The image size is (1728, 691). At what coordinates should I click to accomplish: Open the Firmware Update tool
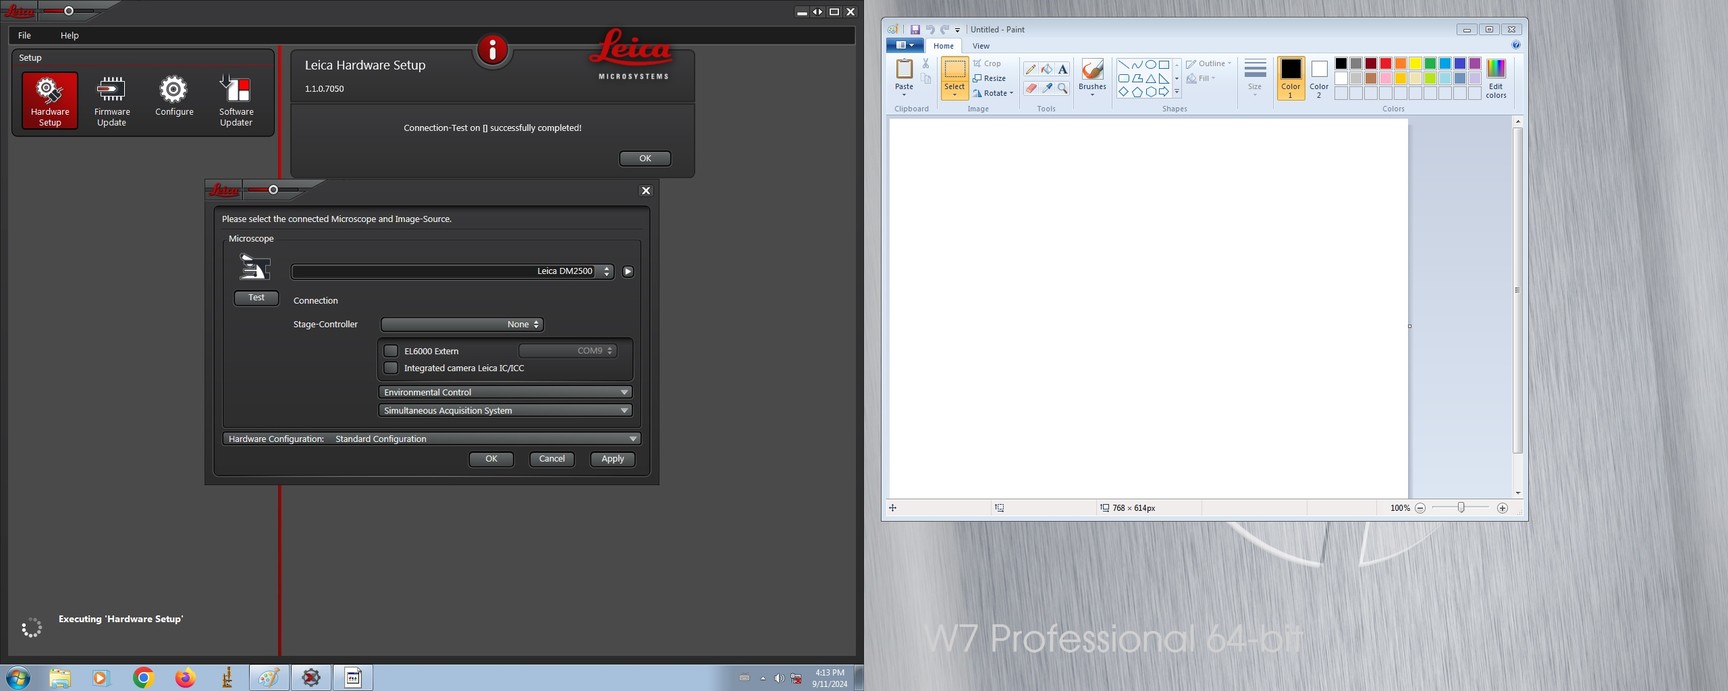[111, 100]
